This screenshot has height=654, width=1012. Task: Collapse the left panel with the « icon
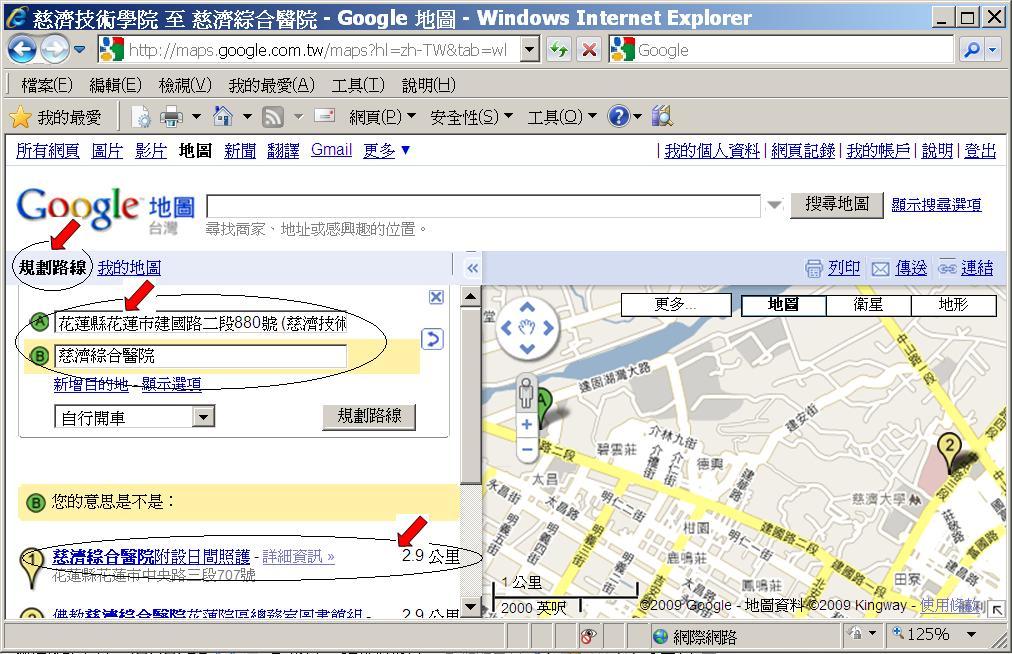472,268
